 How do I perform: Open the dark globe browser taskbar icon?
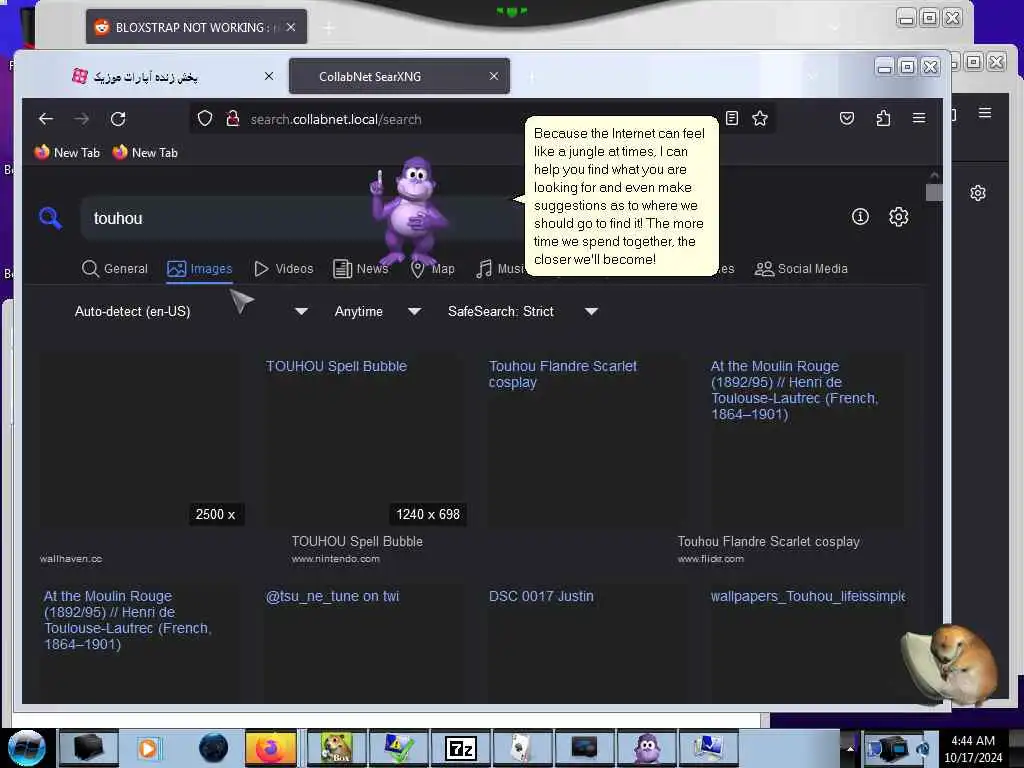pyautogui.click(x=214, y=748)
